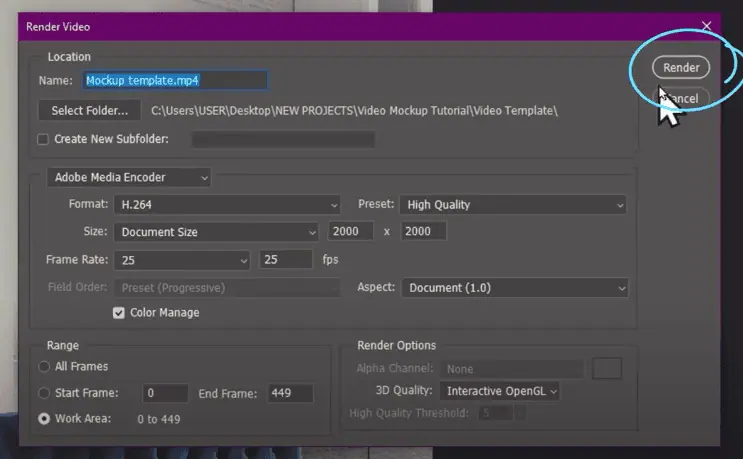This screenshot has width=743, height=459.
Task: Click the Render button
Action: 681,67
